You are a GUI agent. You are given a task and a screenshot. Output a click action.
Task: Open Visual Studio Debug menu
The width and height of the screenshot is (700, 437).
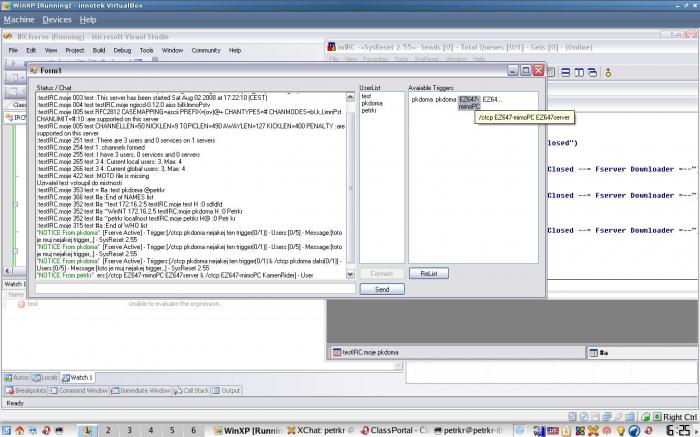pos(122,50)
